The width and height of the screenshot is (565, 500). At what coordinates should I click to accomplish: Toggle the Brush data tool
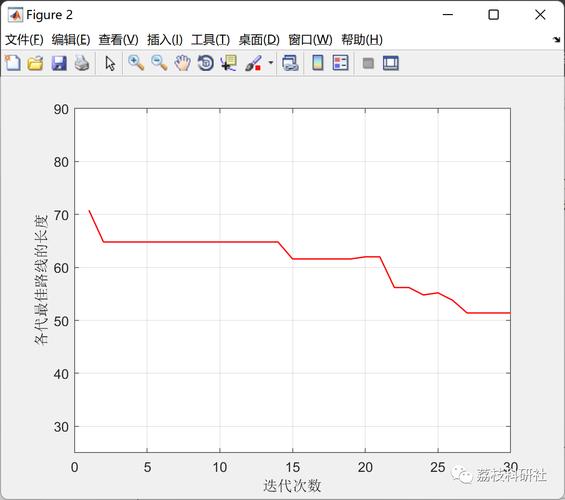(x=253, y=63)
